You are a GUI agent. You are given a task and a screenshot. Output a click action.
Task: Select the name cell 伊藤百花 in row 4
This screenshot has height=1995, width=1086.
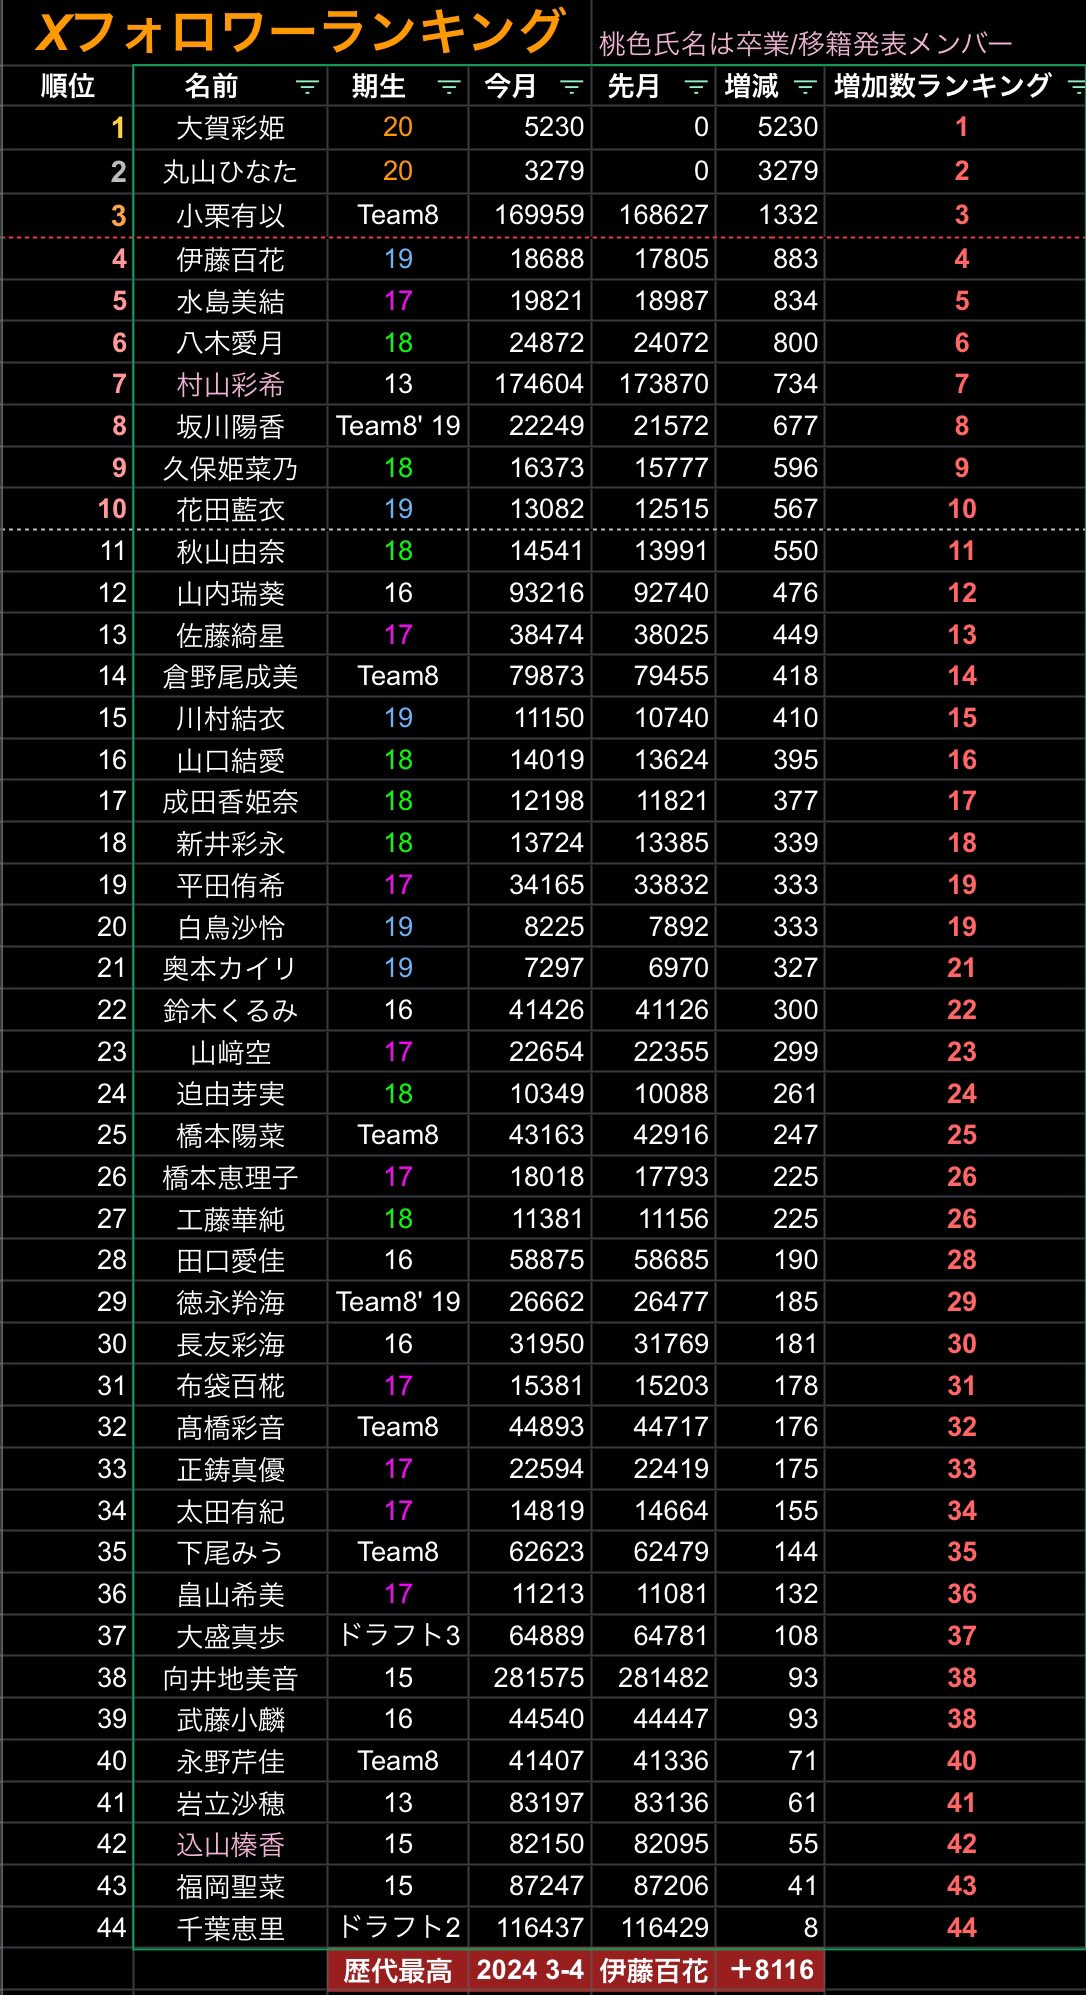230,259
